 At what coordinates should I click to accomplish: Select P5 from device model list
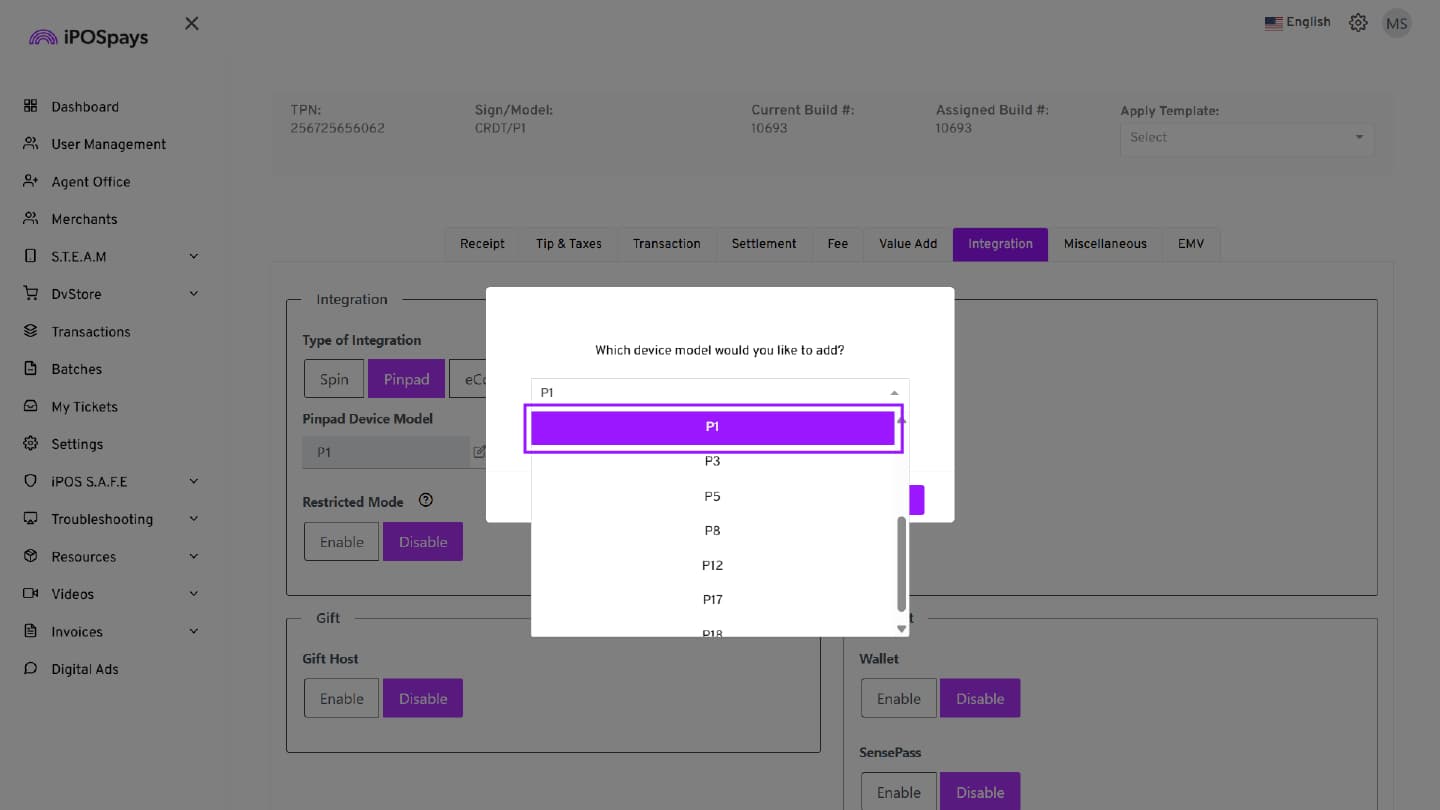(x=712, y=496)
